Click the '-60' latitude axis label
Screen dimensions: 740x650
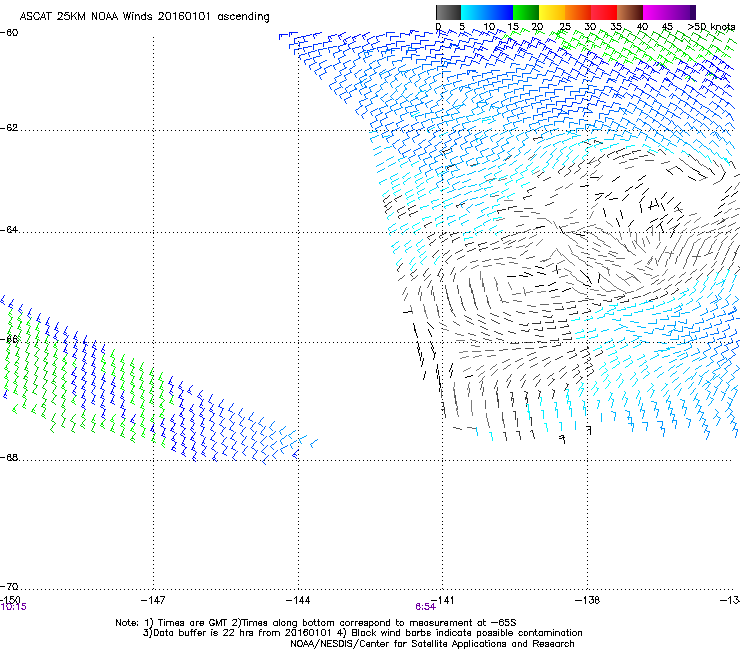9,33
